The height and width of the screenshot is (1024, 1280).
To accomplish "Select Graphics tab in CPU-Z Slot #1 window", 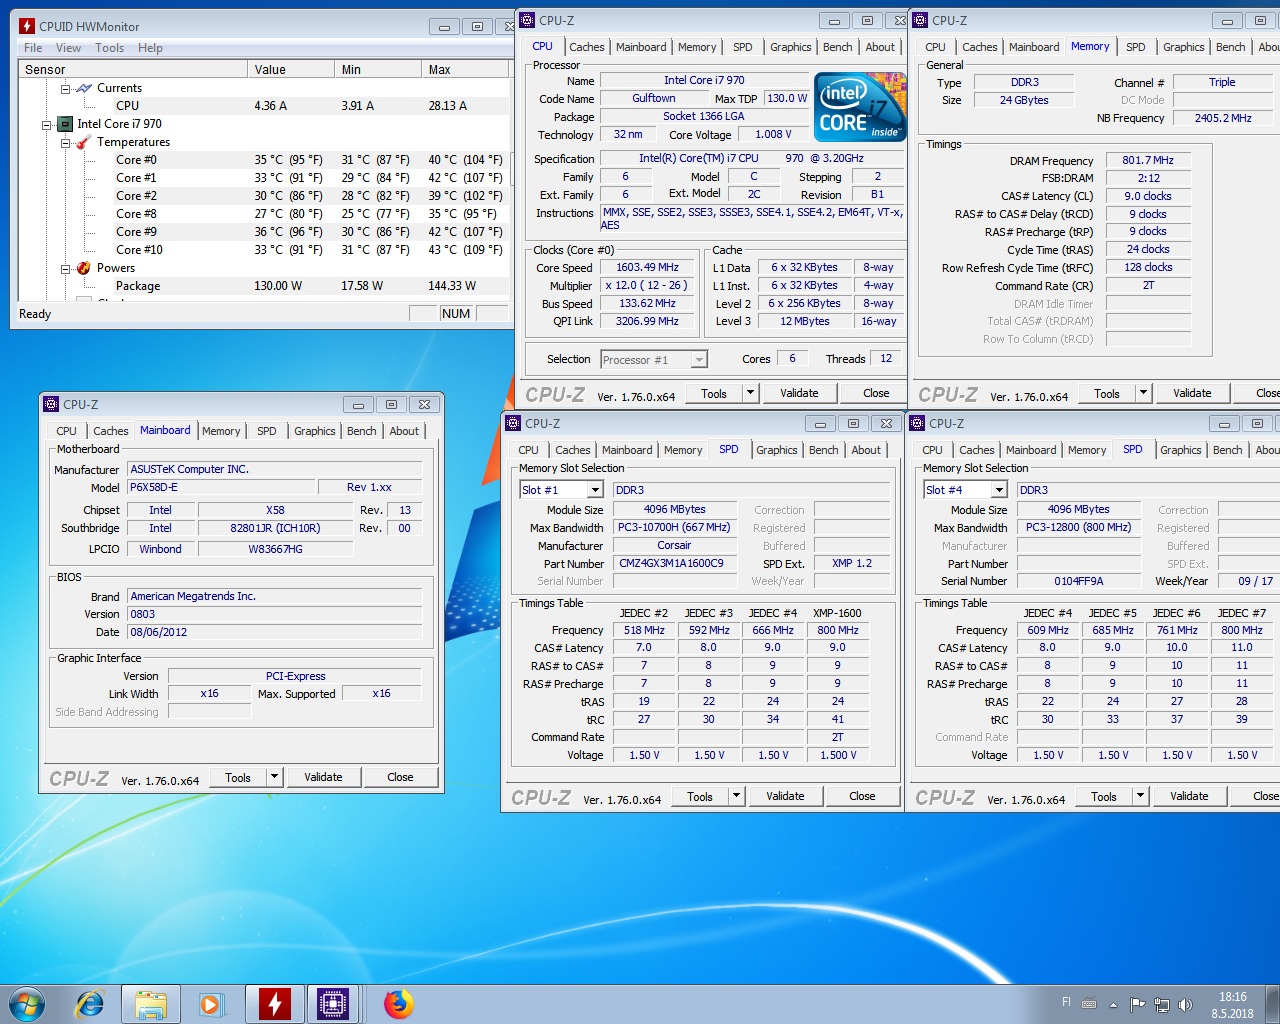I will (777, 450).
